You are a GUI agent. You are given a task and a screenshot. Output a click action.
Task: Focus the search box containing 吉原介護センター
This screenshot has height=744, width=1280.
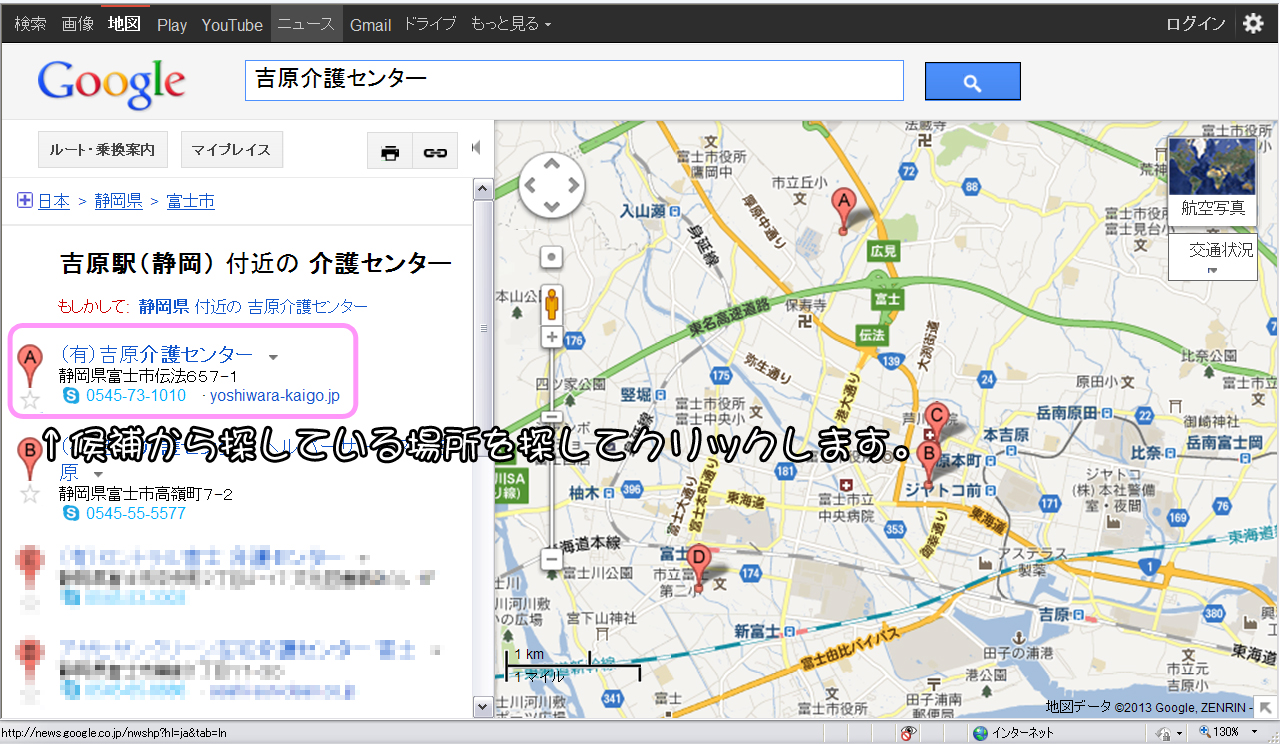pos(574,80)
